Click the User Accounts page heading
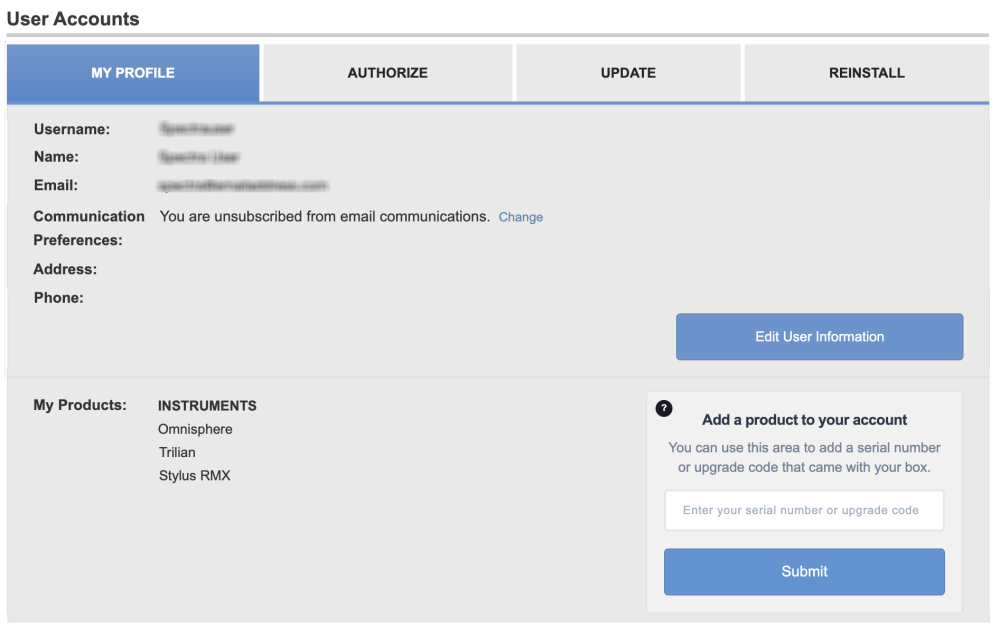This screenshot has height=633, width=1000. coord(73,19)
